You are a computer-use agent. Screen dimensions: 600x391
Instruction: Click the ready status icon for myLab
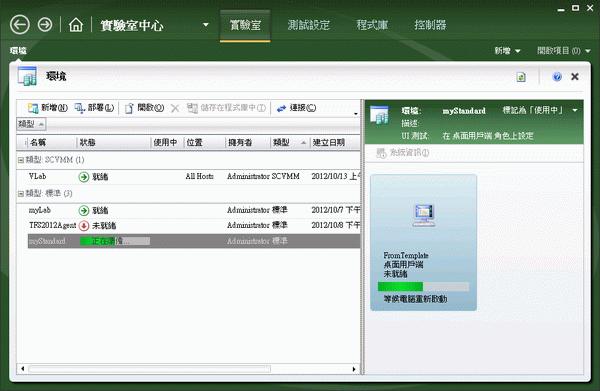84,210
